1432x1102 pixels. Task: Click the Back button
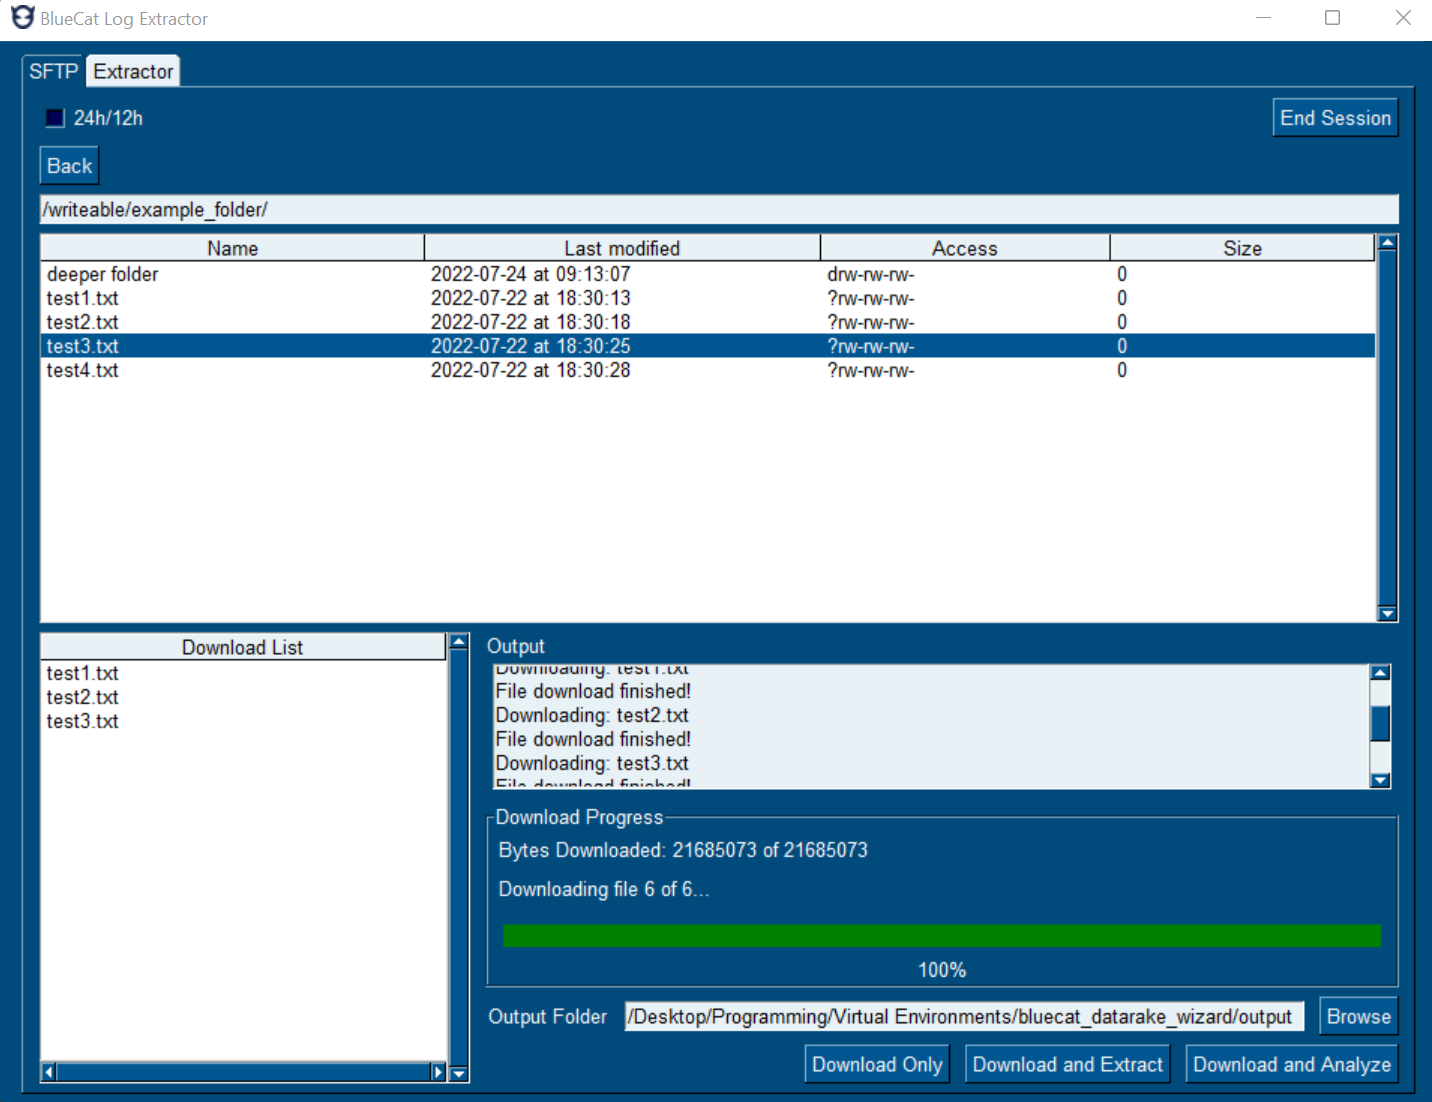pyautogui.click(x=68, y=164)
